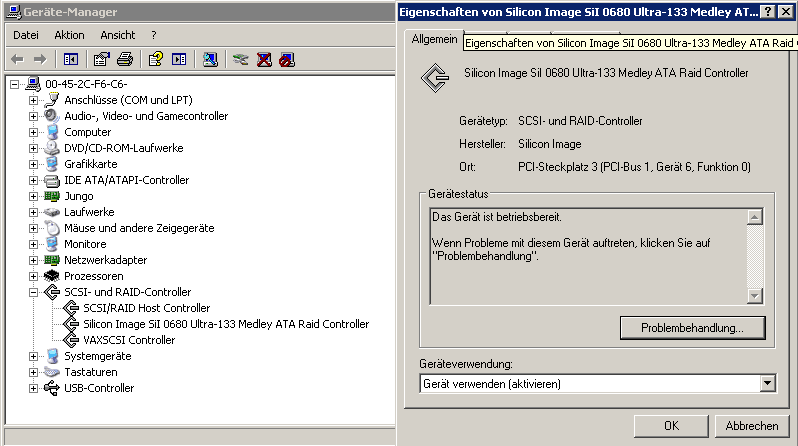This screenshot has width=798, height=446.
Task: Select SCSI/RAID Host Controller tree item
Action: pyautogui.click(x=146, y=308)
